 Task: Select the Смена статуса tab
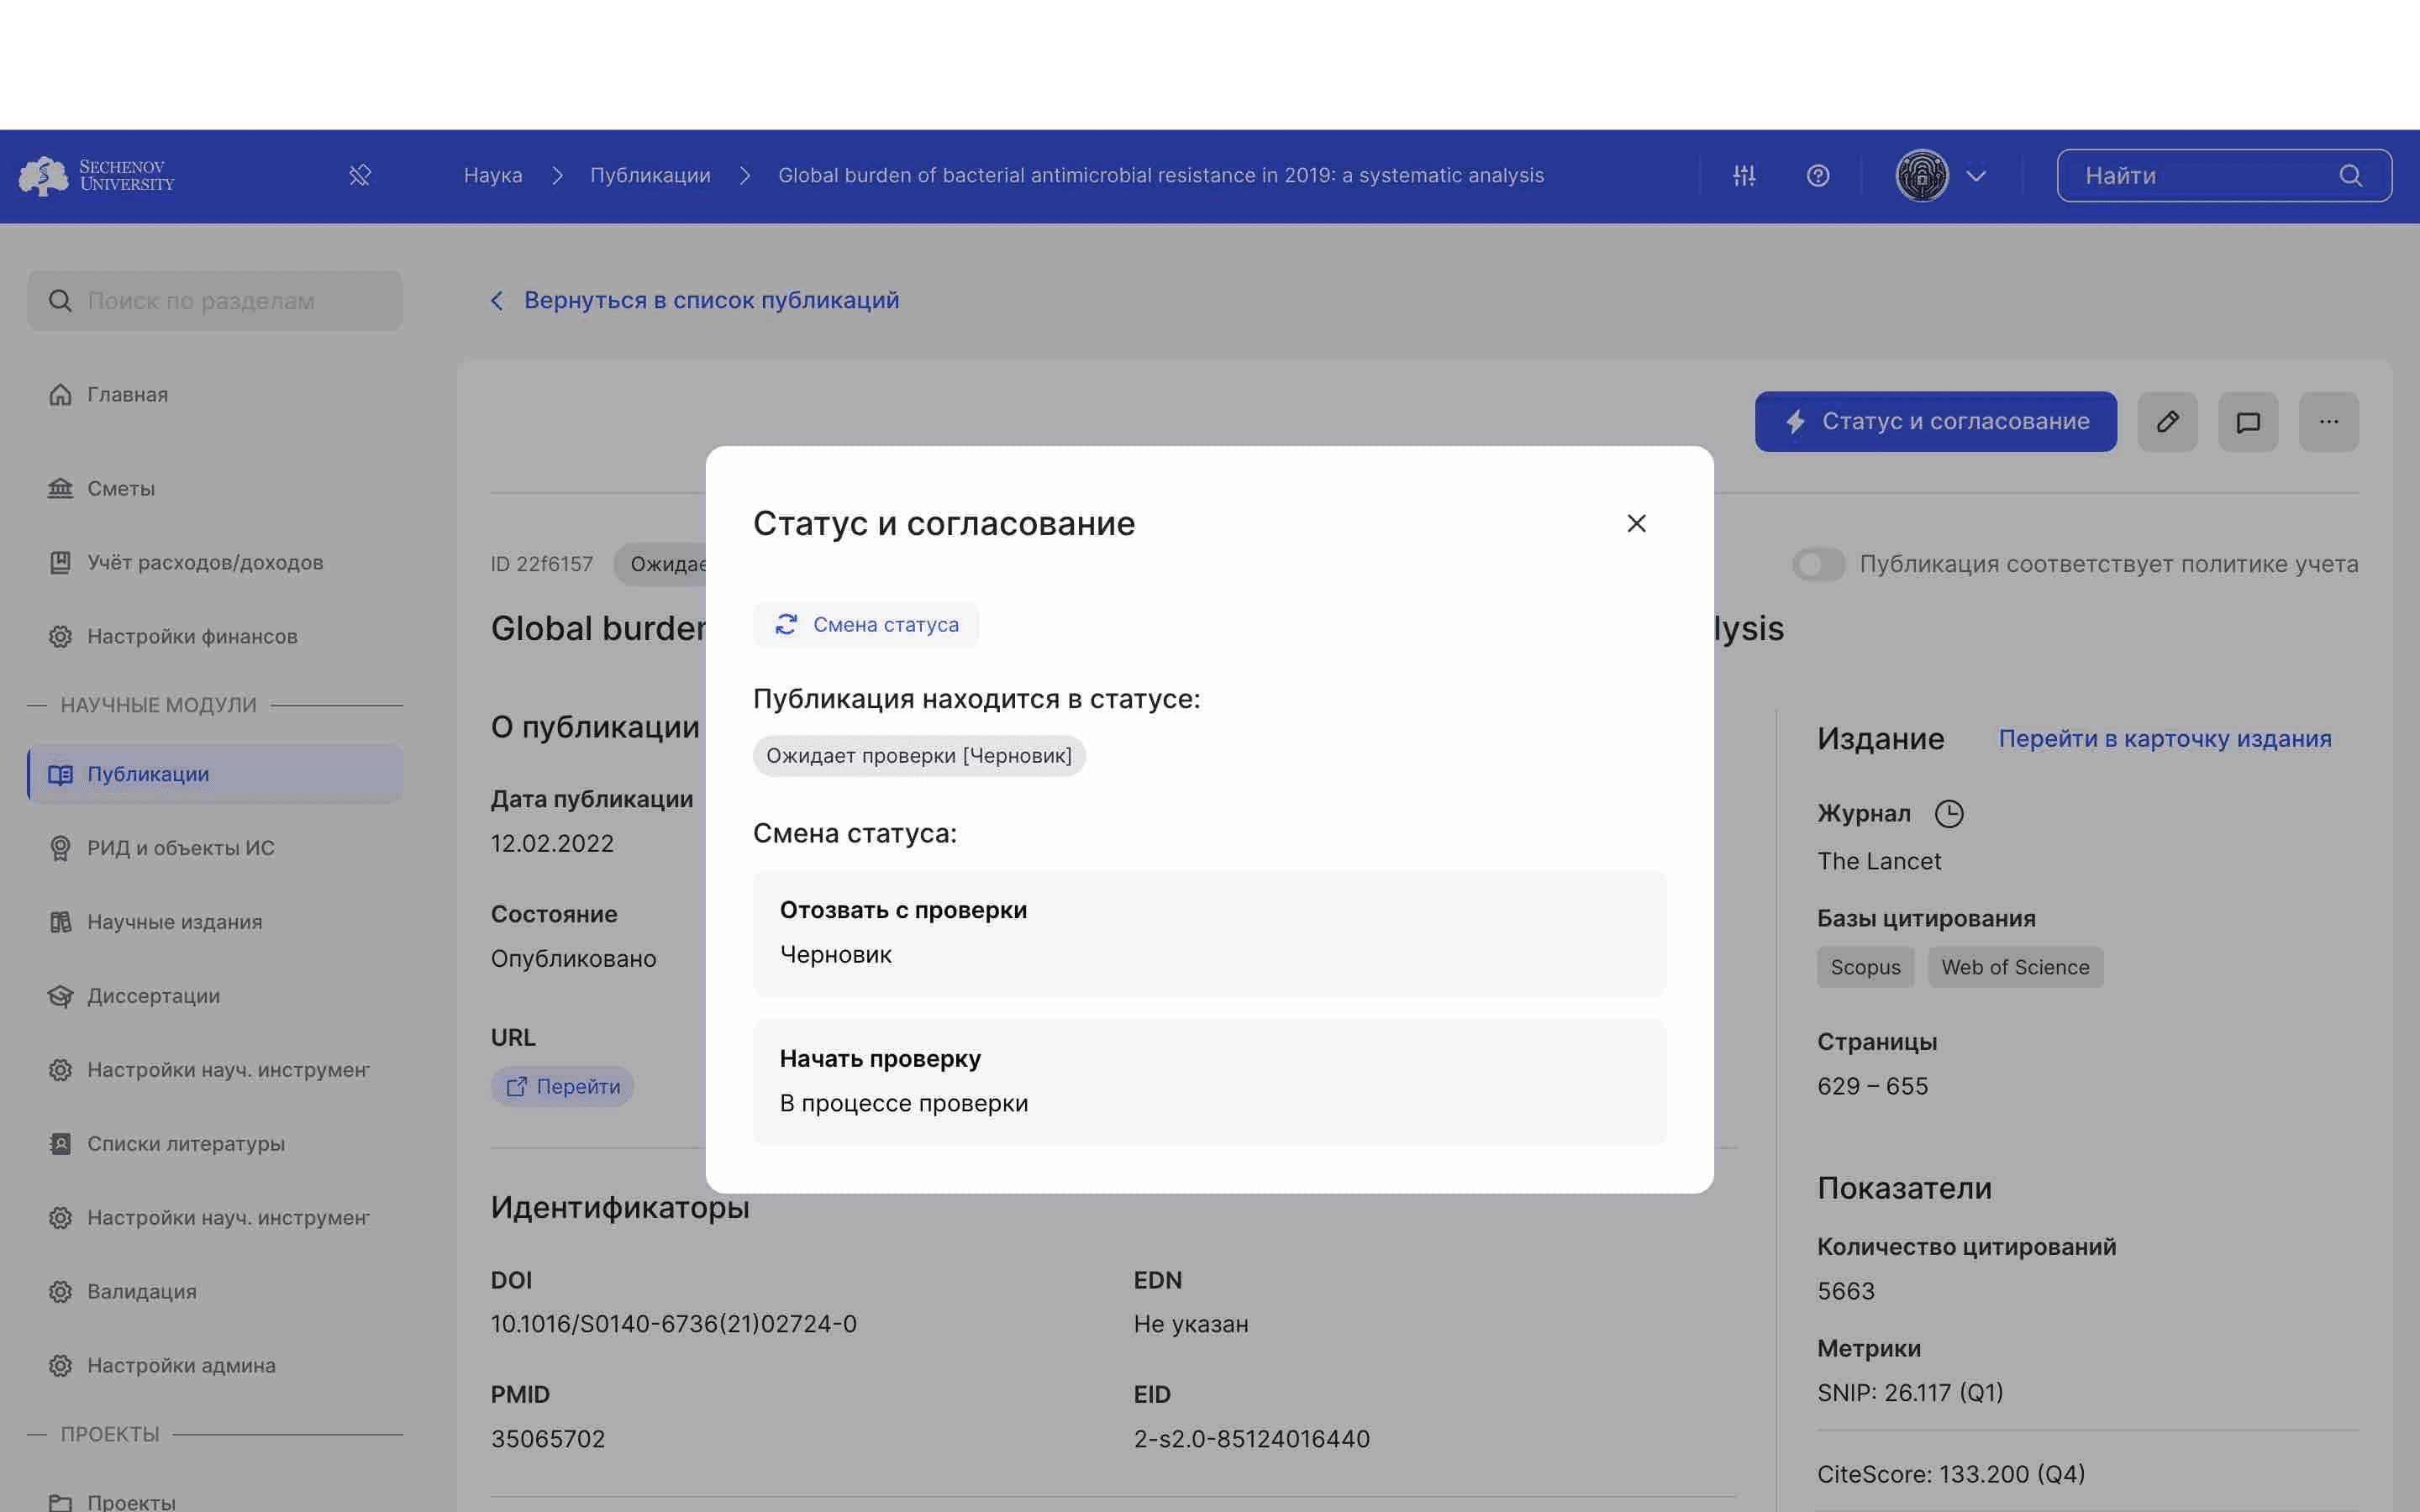tap(866, 625)
